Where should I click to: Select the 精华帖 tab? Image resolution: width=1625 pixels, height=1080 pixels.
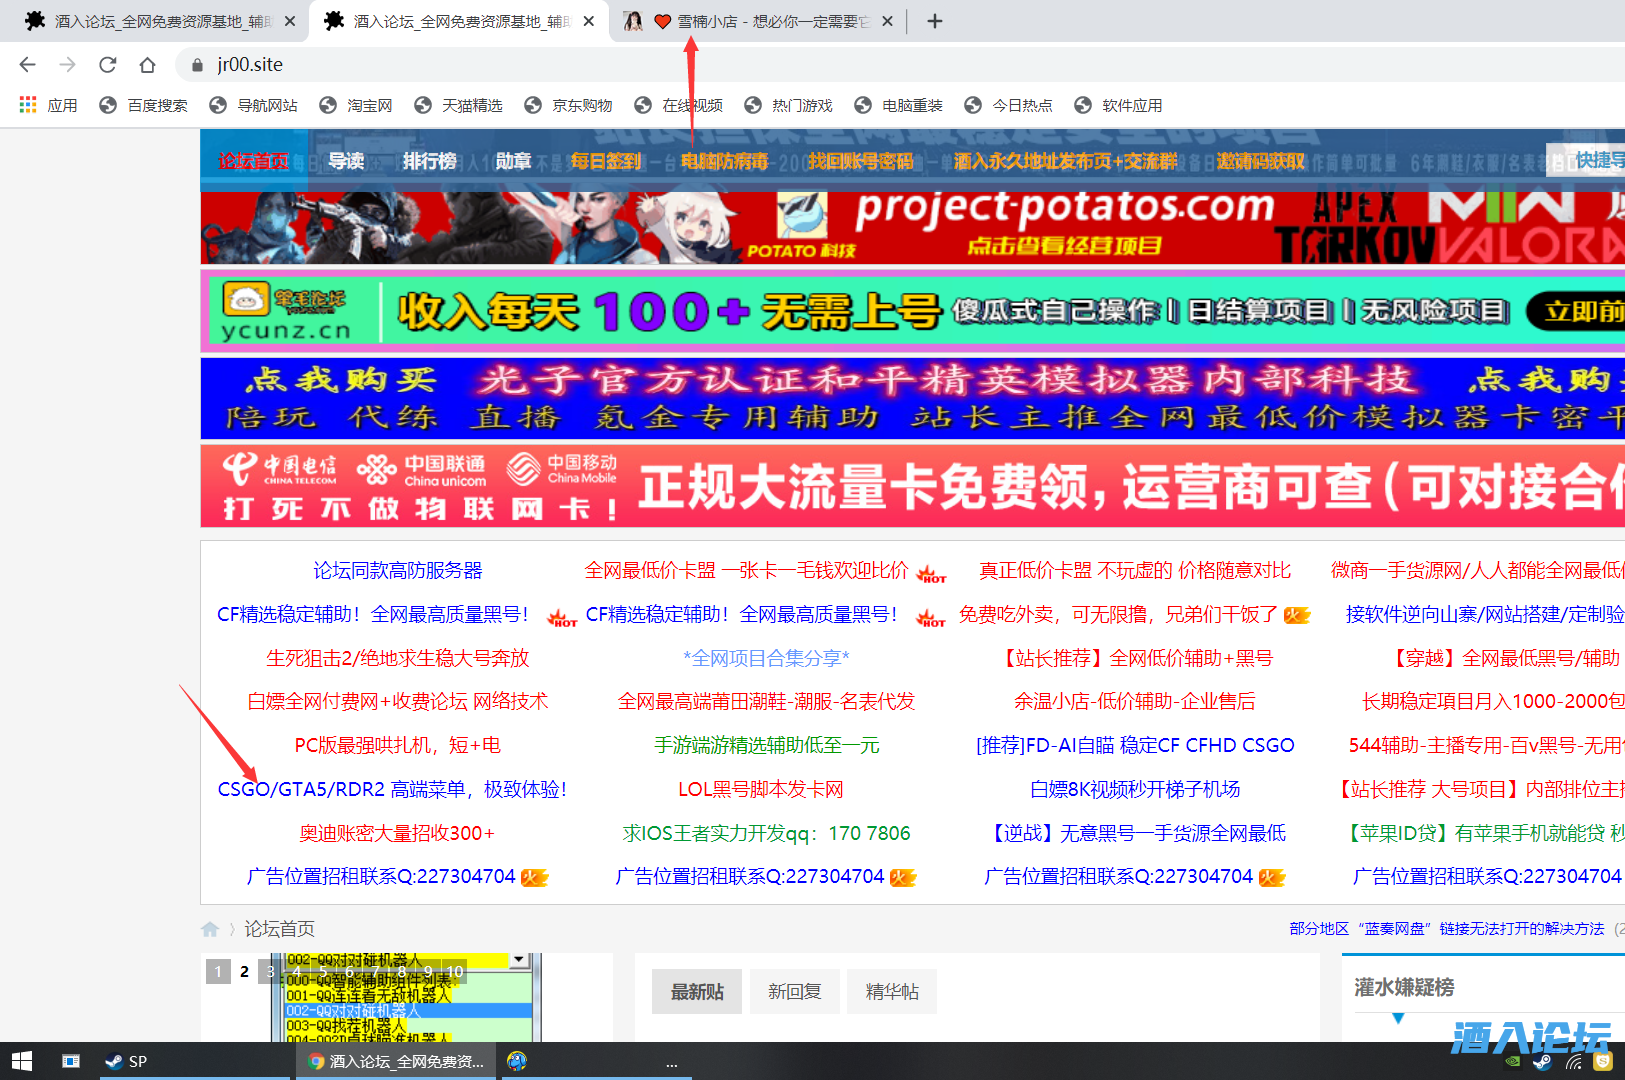(x=892, y=991)
